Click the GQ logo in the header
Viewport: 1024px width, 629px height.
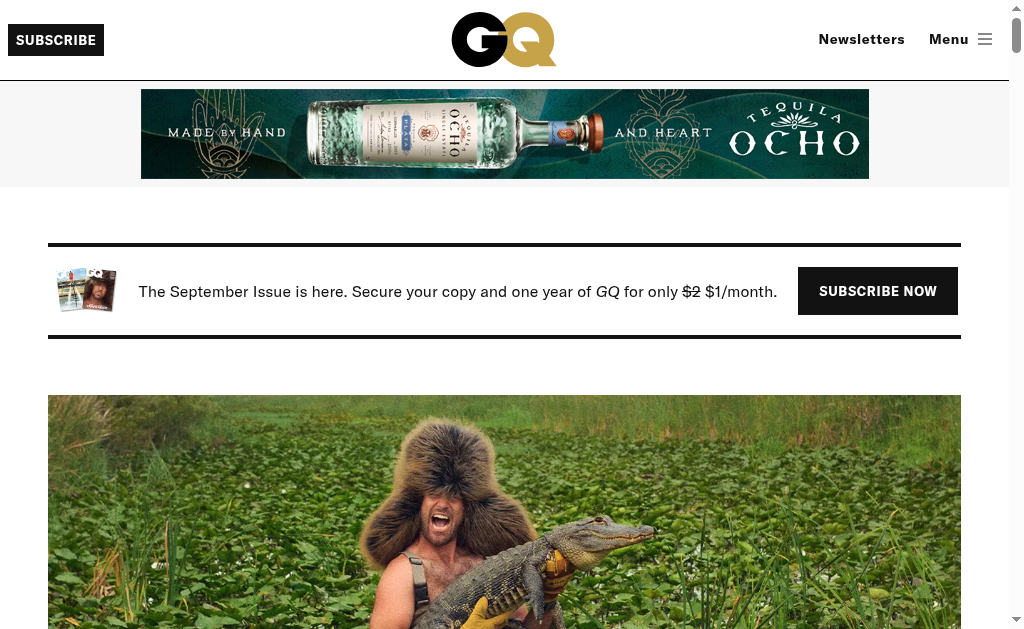pos(504,39)
